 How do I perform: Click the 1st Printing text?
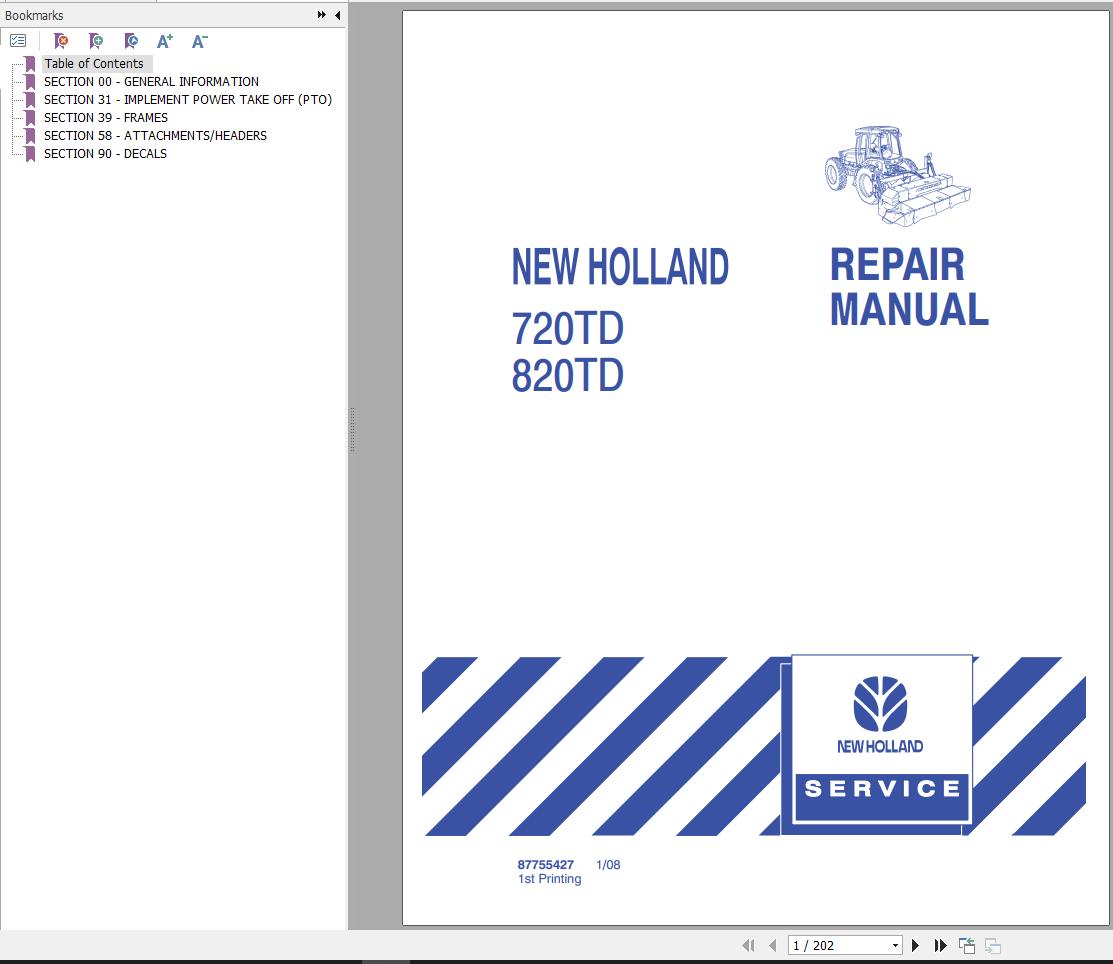(x=549, y=879)
